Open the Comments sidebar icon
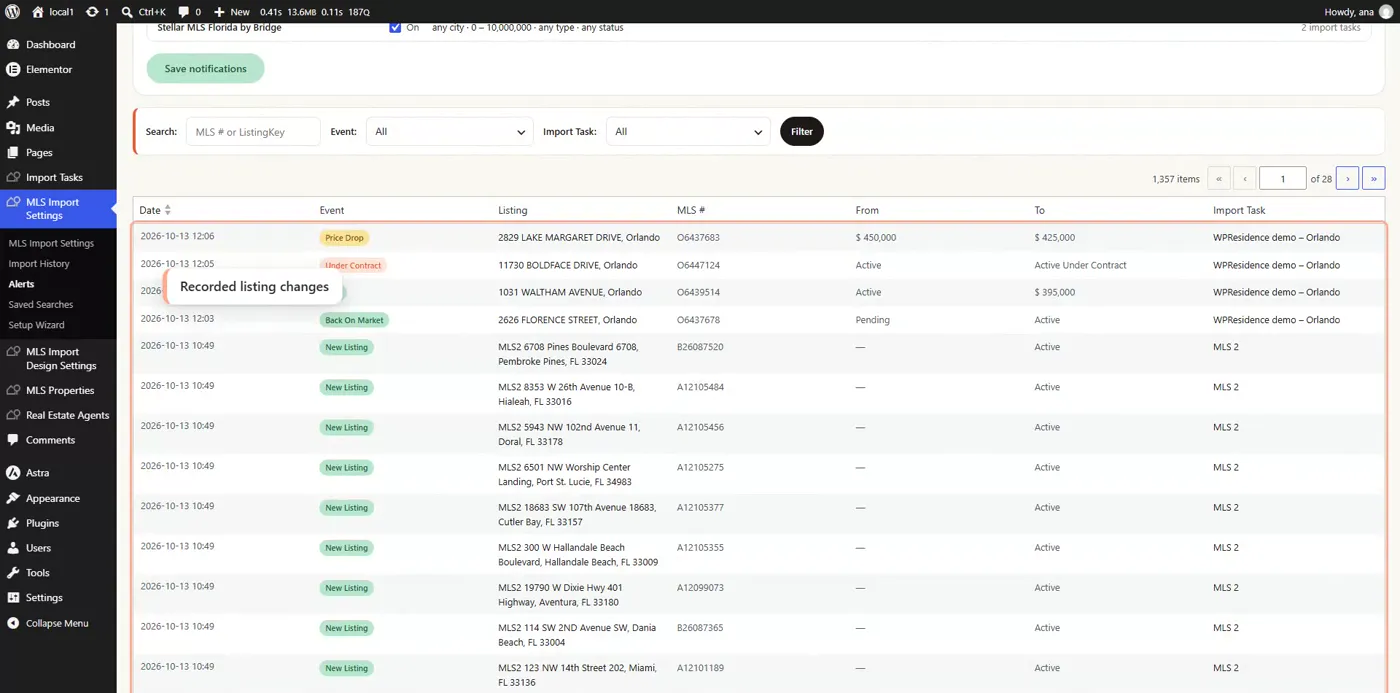This screenshot has width=1400, height=693. (x=13, y=440)
